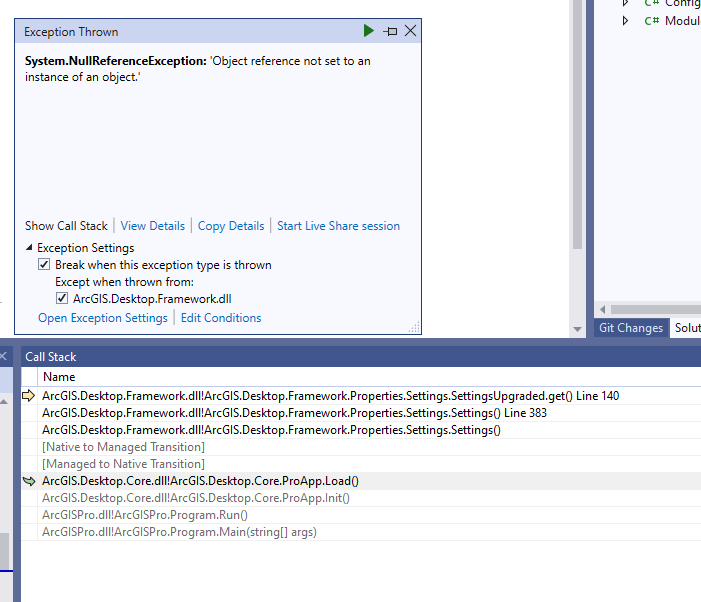Select Settings.Settings() Line 383 stack frame
The height and width of the screenshot is (602, 701).
(x=294, y=413)
